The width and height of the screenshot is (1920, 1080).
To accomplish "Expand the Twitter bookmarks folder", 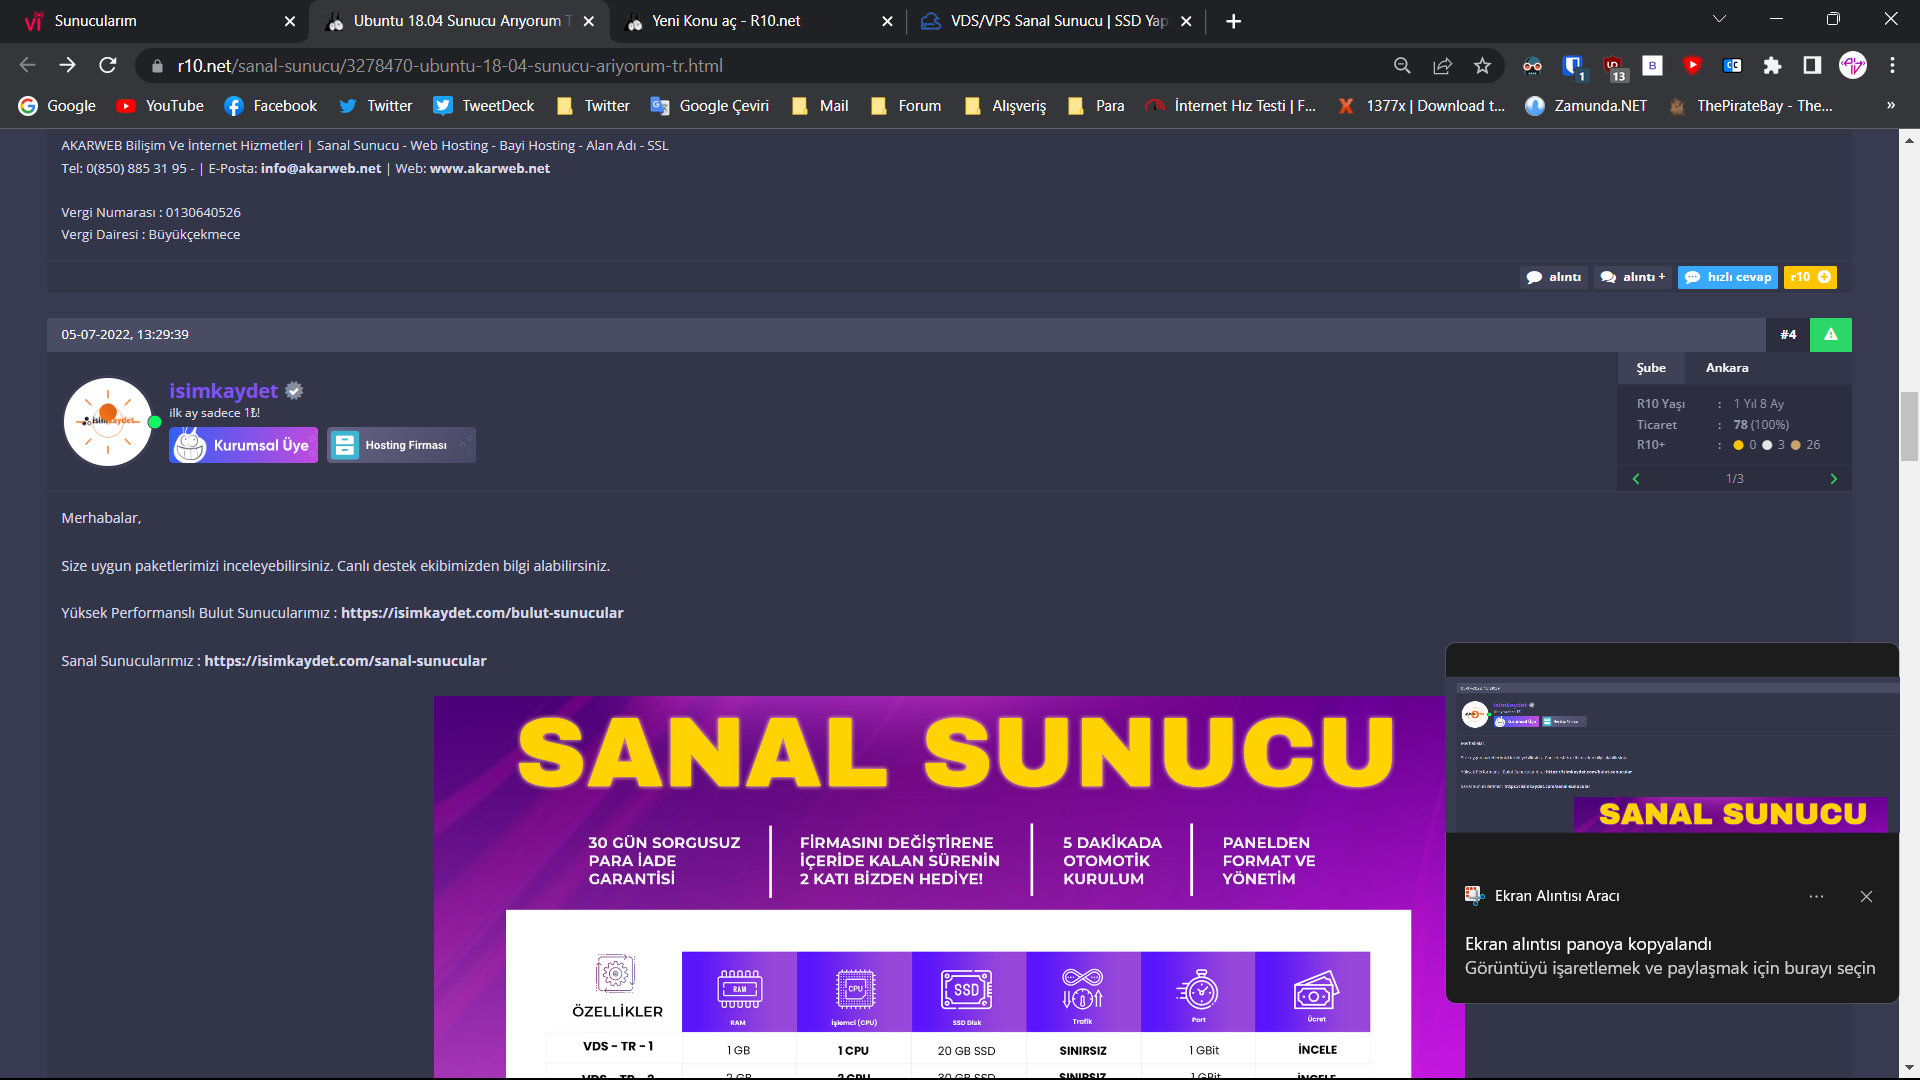I will pos(593,106).
